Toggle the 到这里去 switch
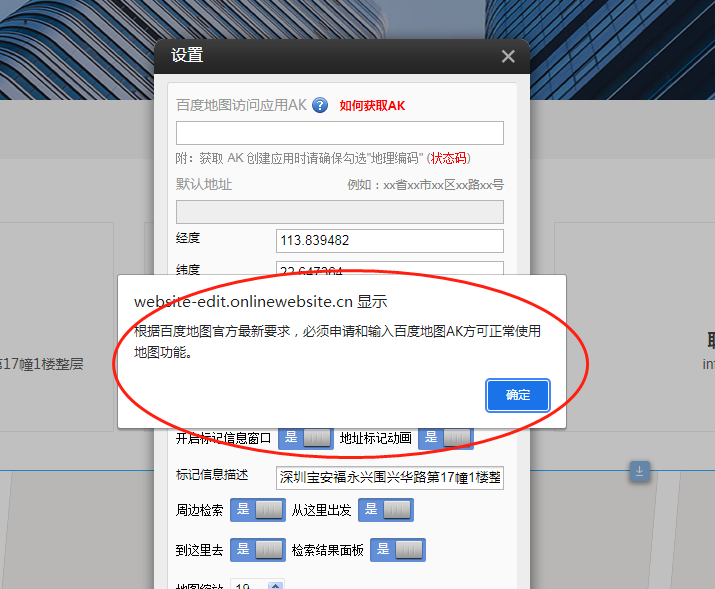Screen dimensions: 715x589 [258, 550]
